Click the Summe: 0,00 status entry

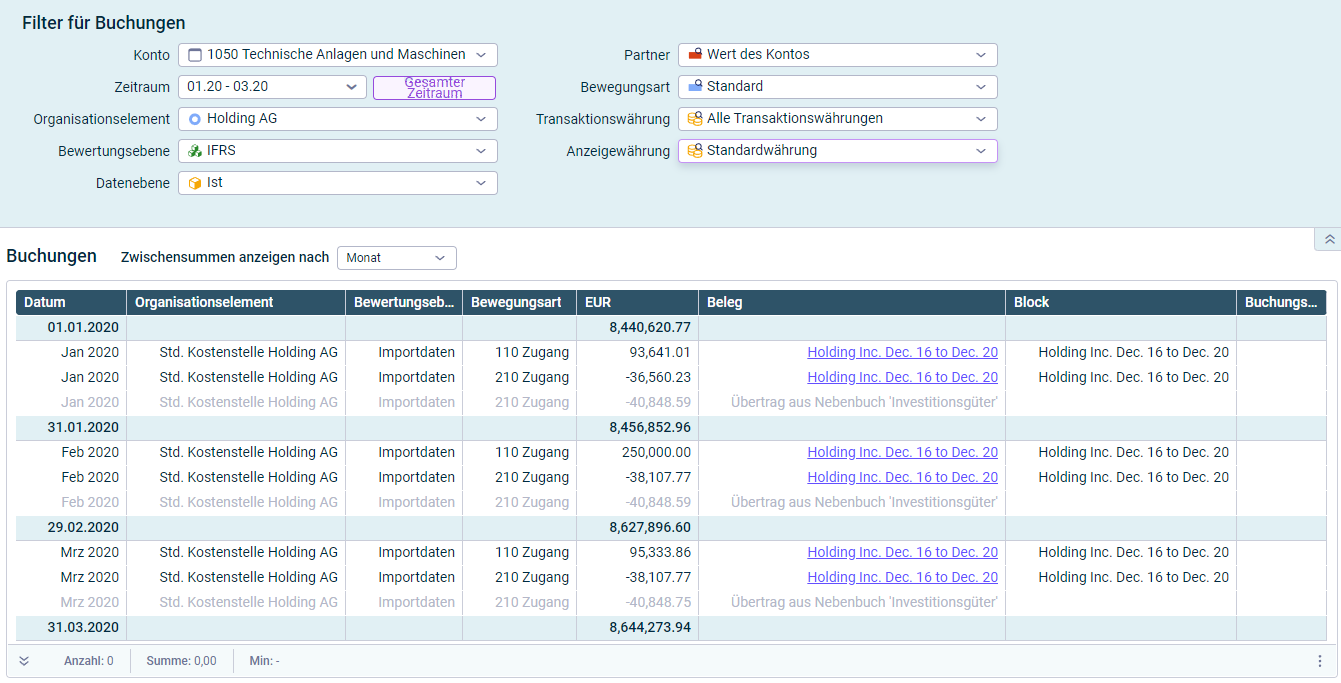tap(181, 661)
